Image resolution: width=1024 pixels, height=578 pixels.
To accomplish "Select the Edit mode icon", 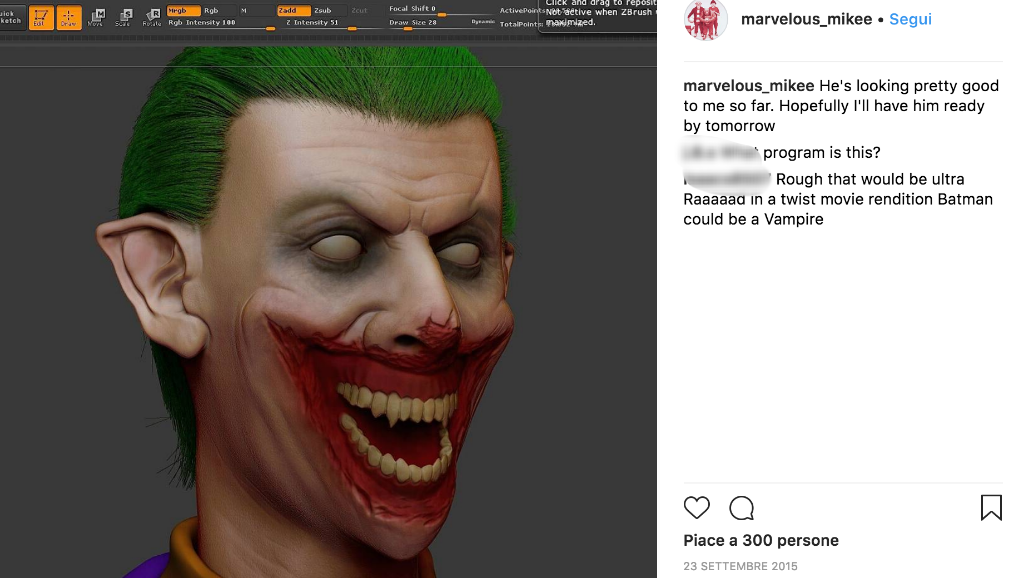I will [41, 17].
